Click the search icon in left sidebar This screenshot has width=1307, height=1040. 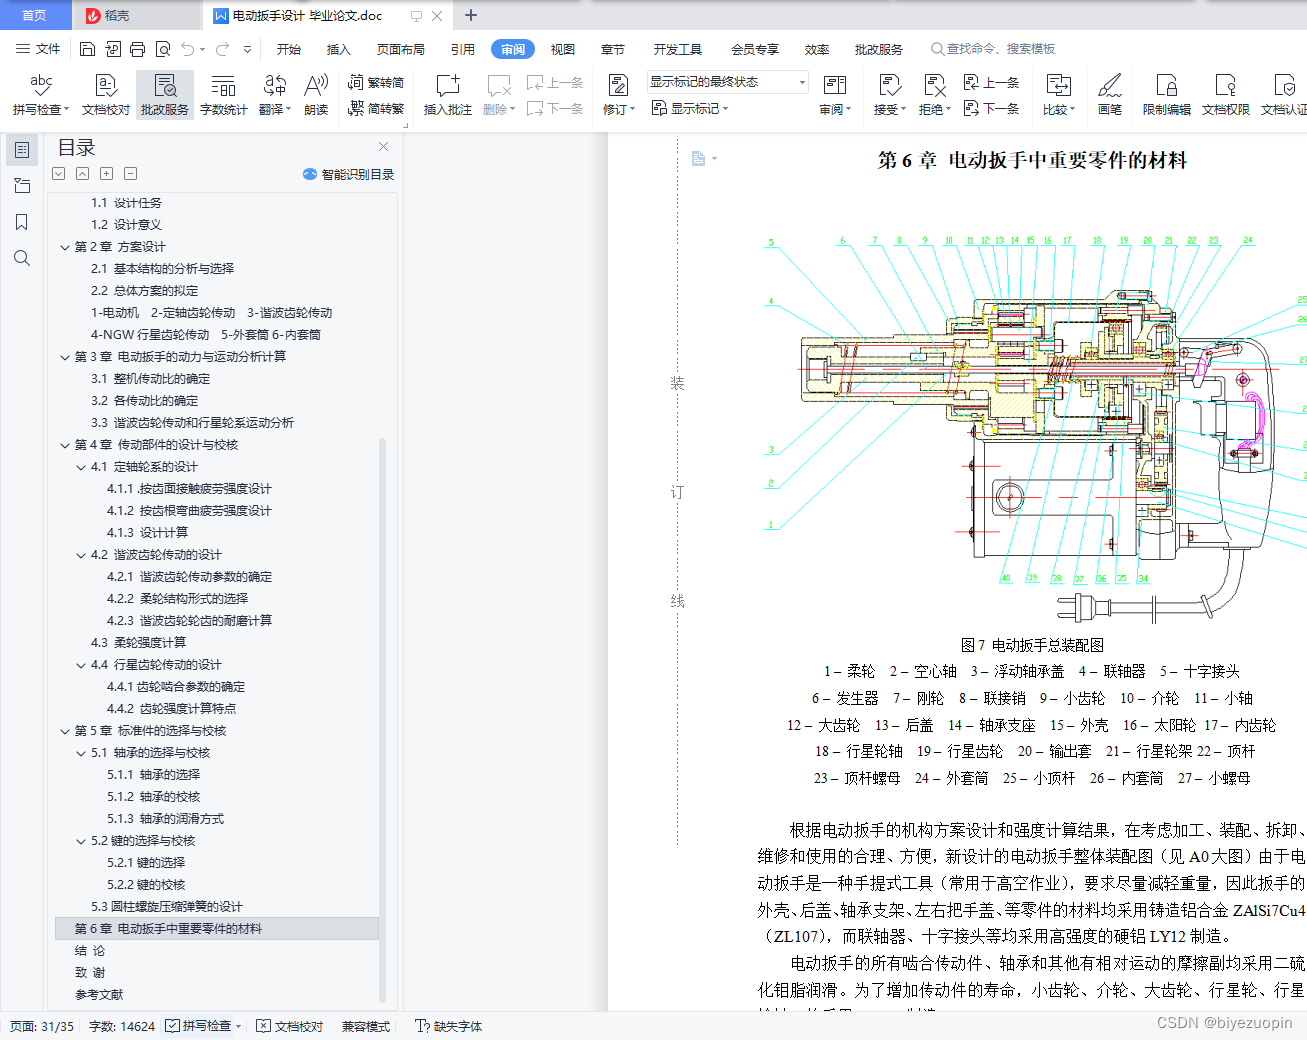[21, 258]
